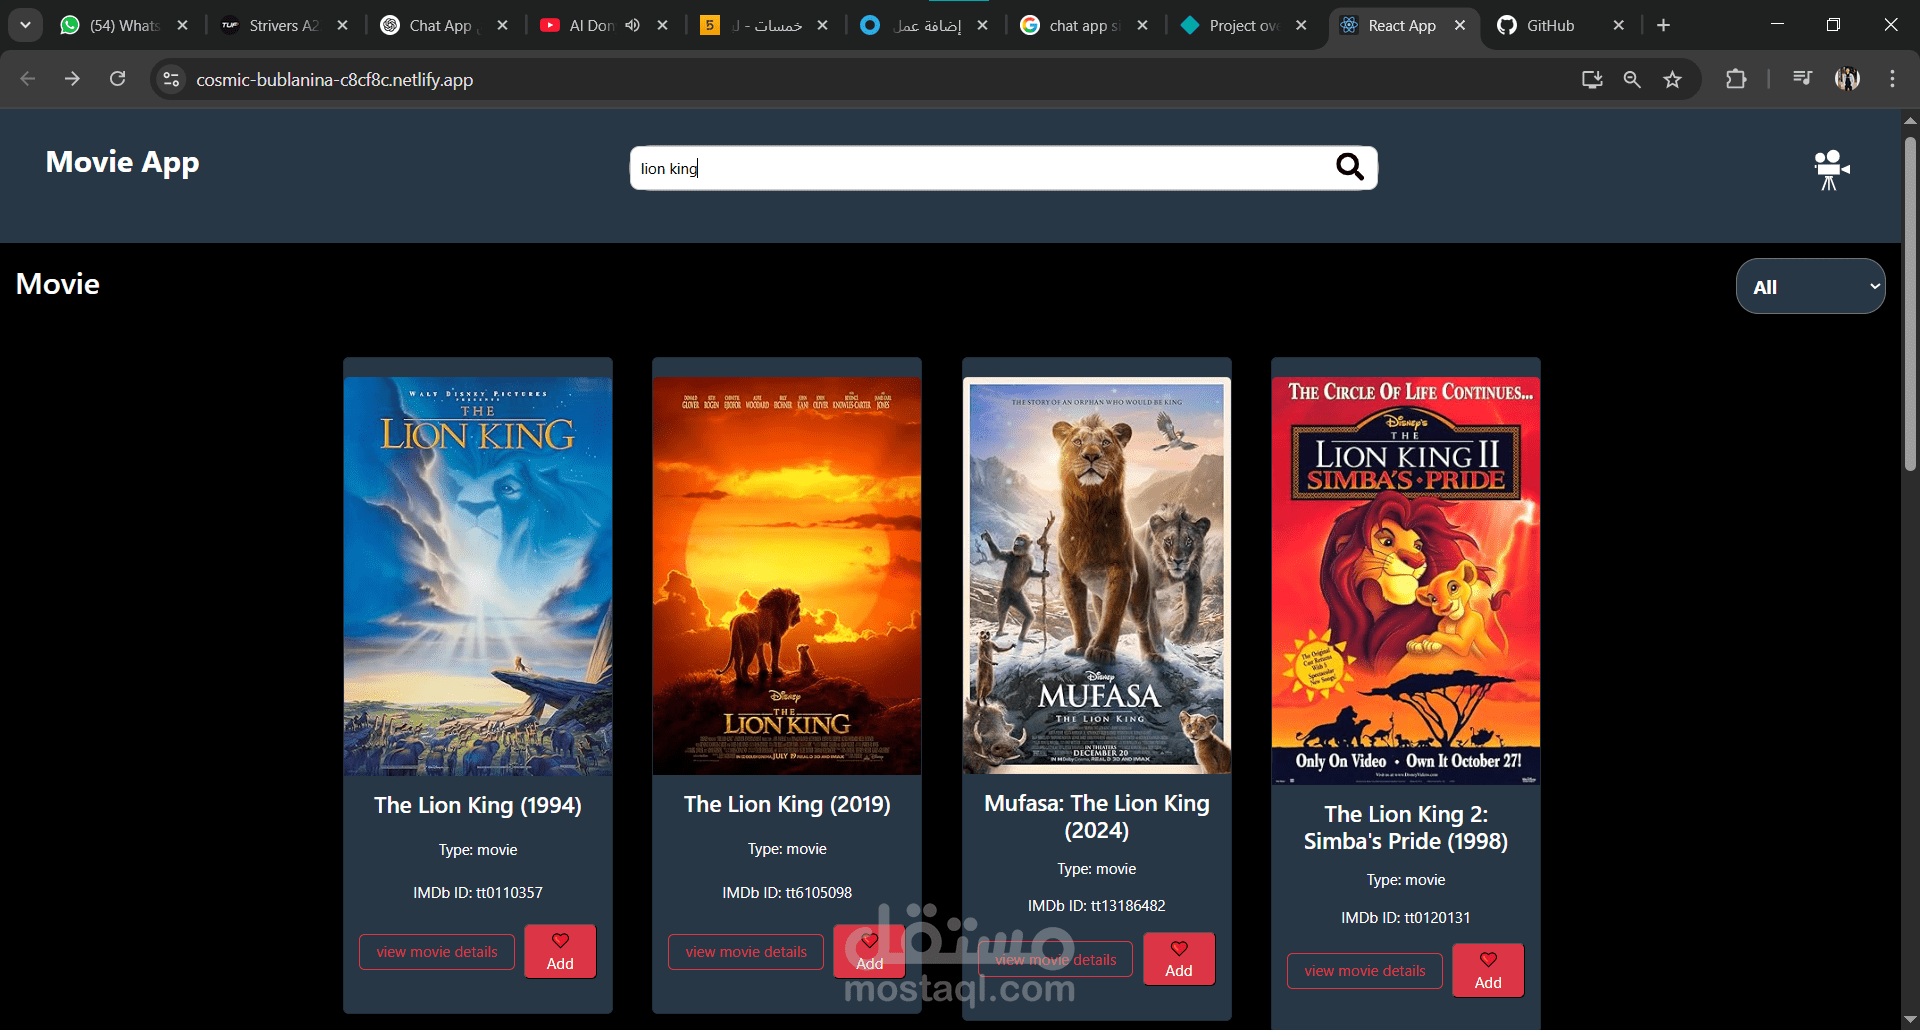Go forward in browser history

pyautogui.click(x=72, y=79)
